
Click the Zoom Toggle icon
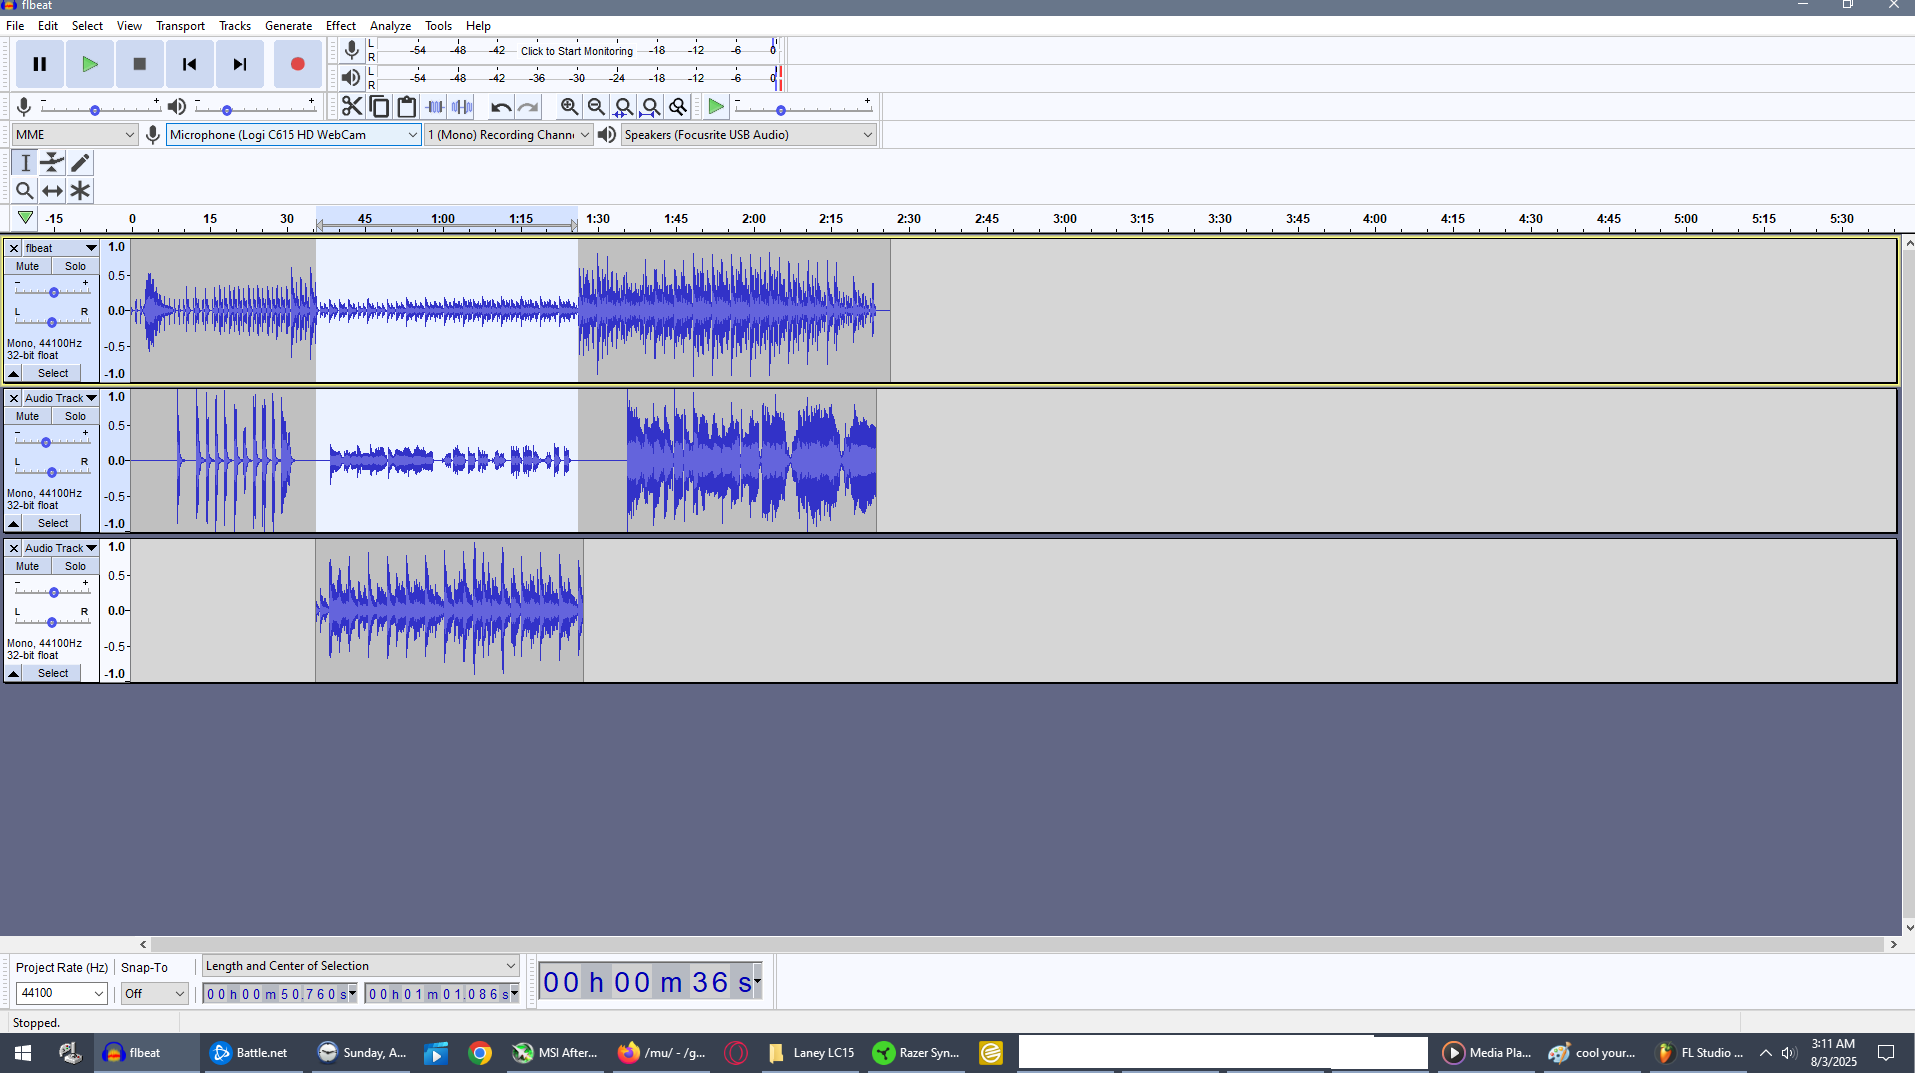click(677, 106)
